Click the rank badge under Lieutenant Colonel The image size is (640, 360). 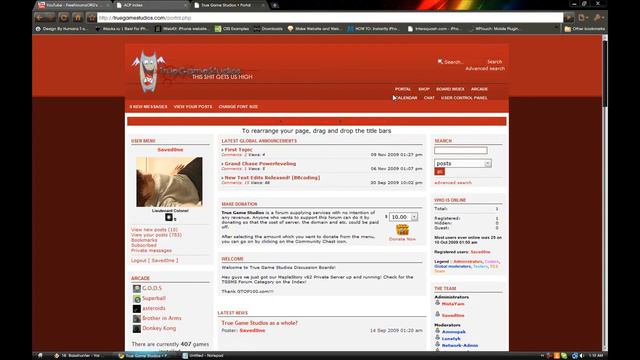(169, 218)
